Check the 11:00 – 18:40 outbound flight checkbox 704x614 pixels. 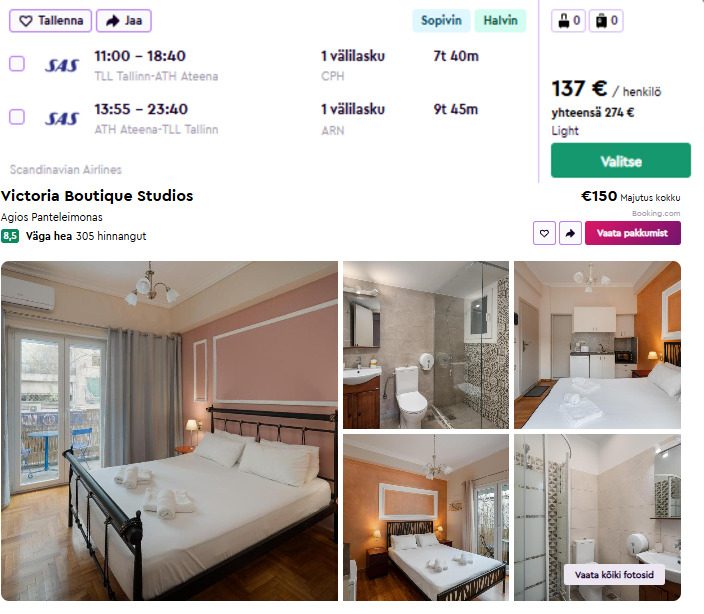(x=17, y=64)
